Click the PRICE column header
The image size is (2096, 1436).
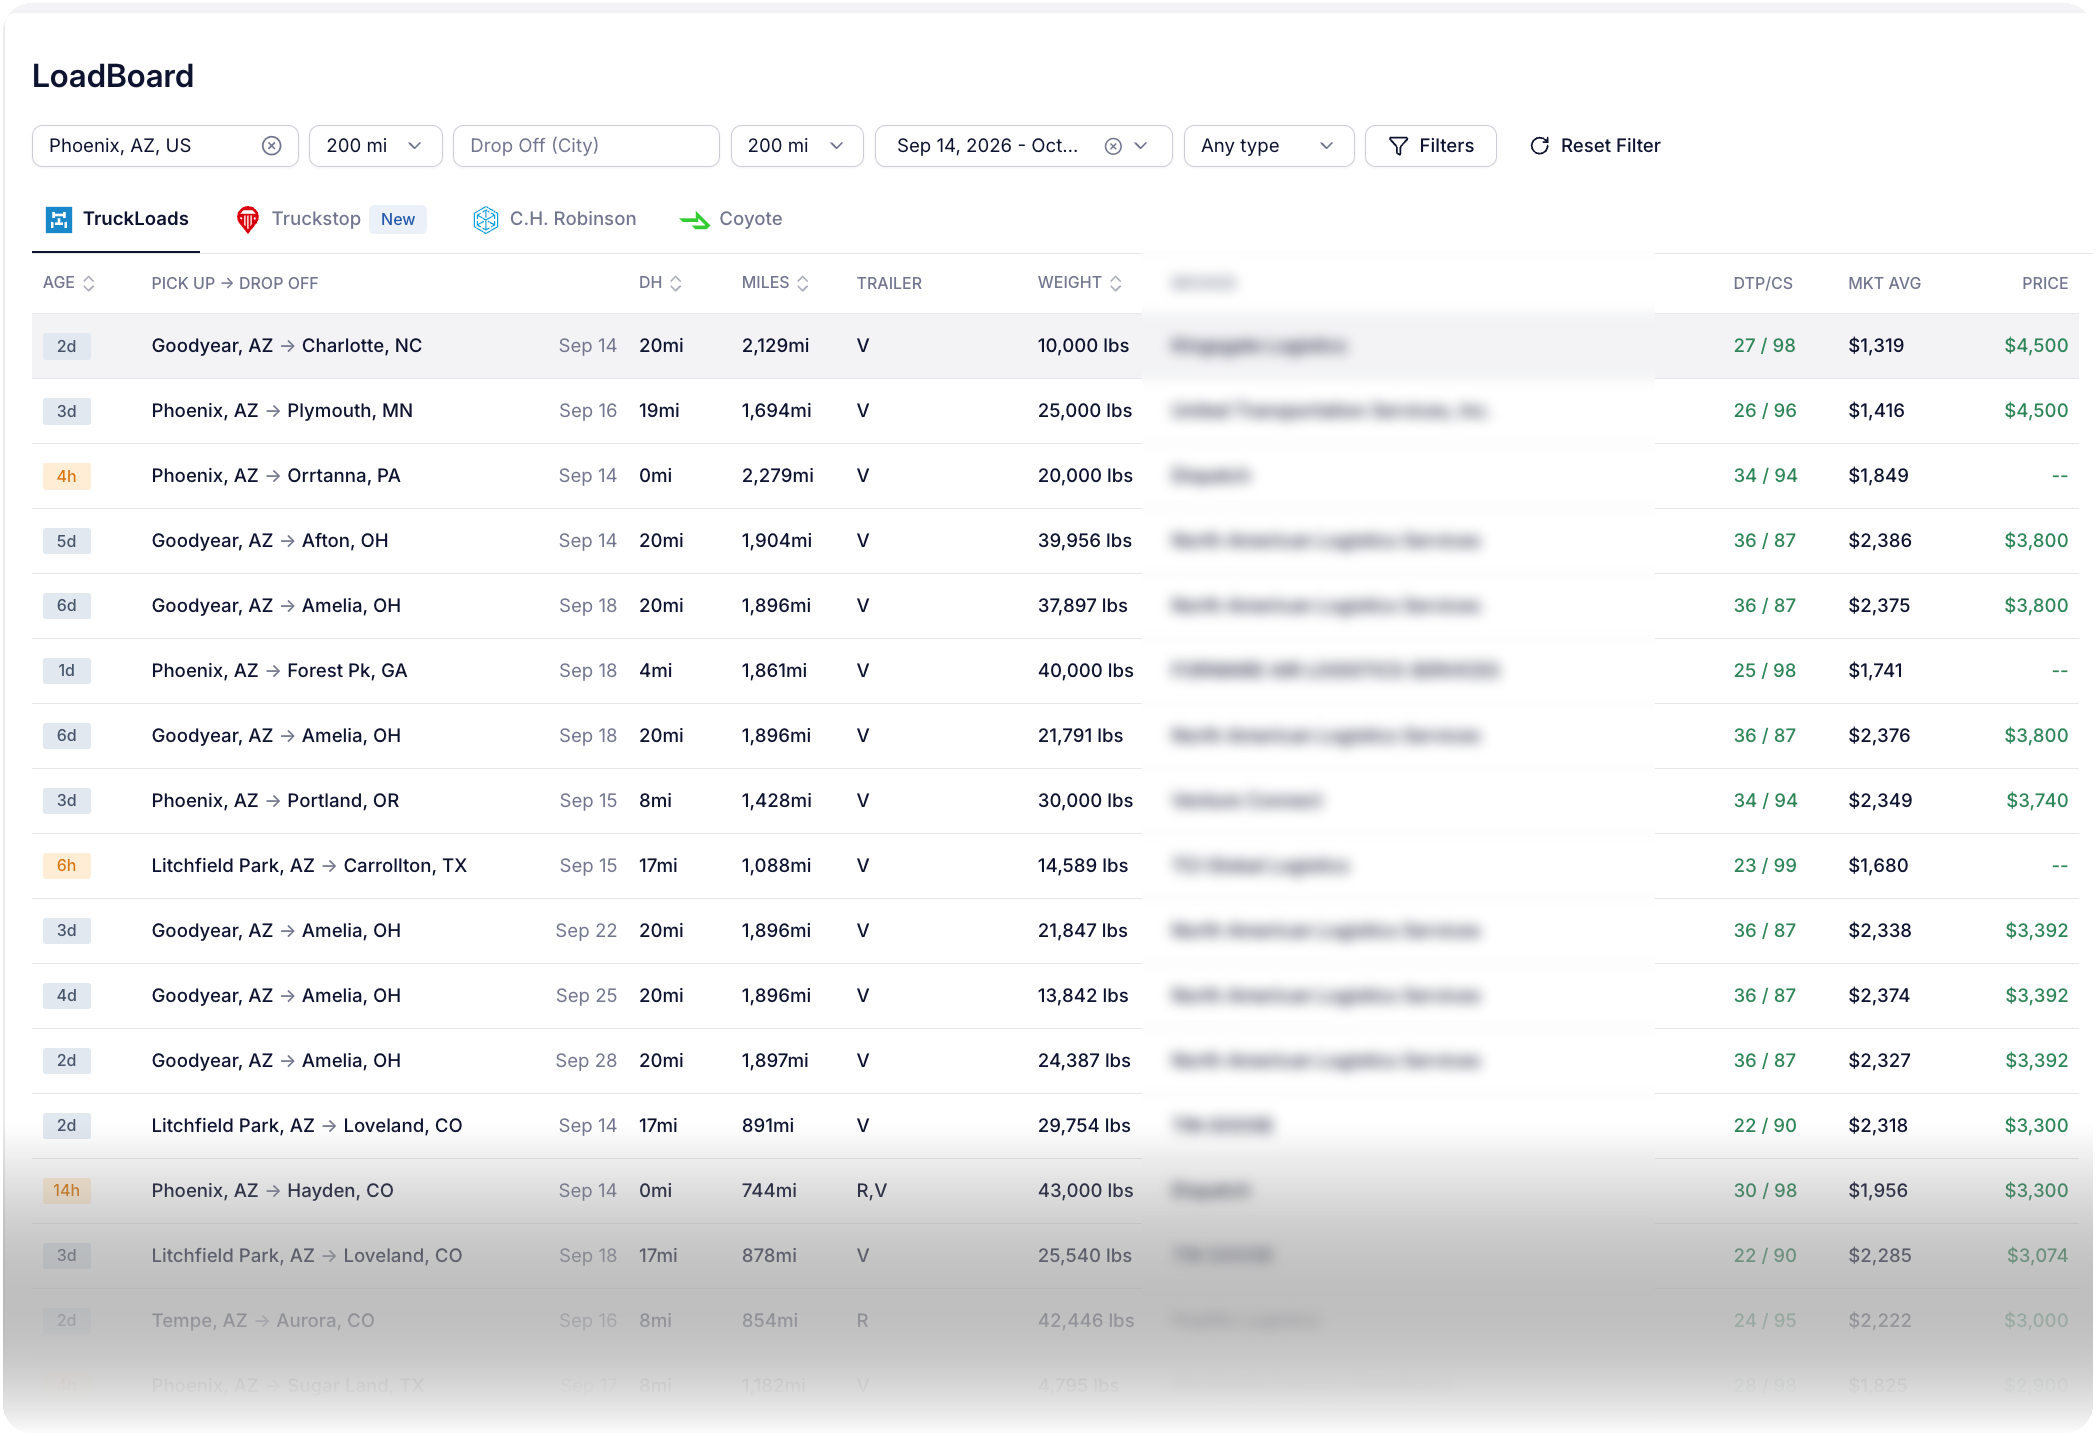tap(2045, 283)
